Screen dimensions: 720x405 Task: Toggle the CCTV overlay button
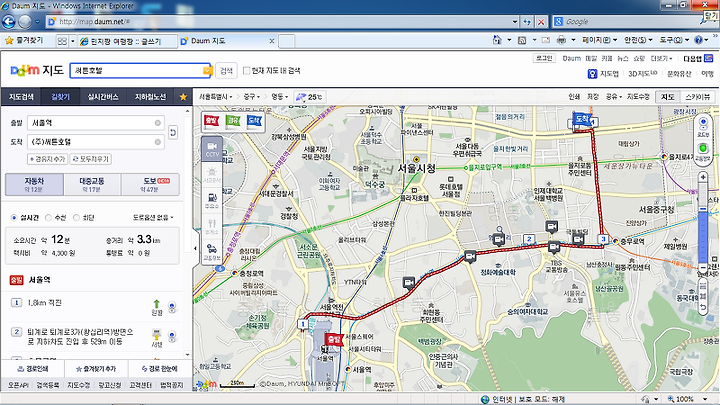pos(212,149)
